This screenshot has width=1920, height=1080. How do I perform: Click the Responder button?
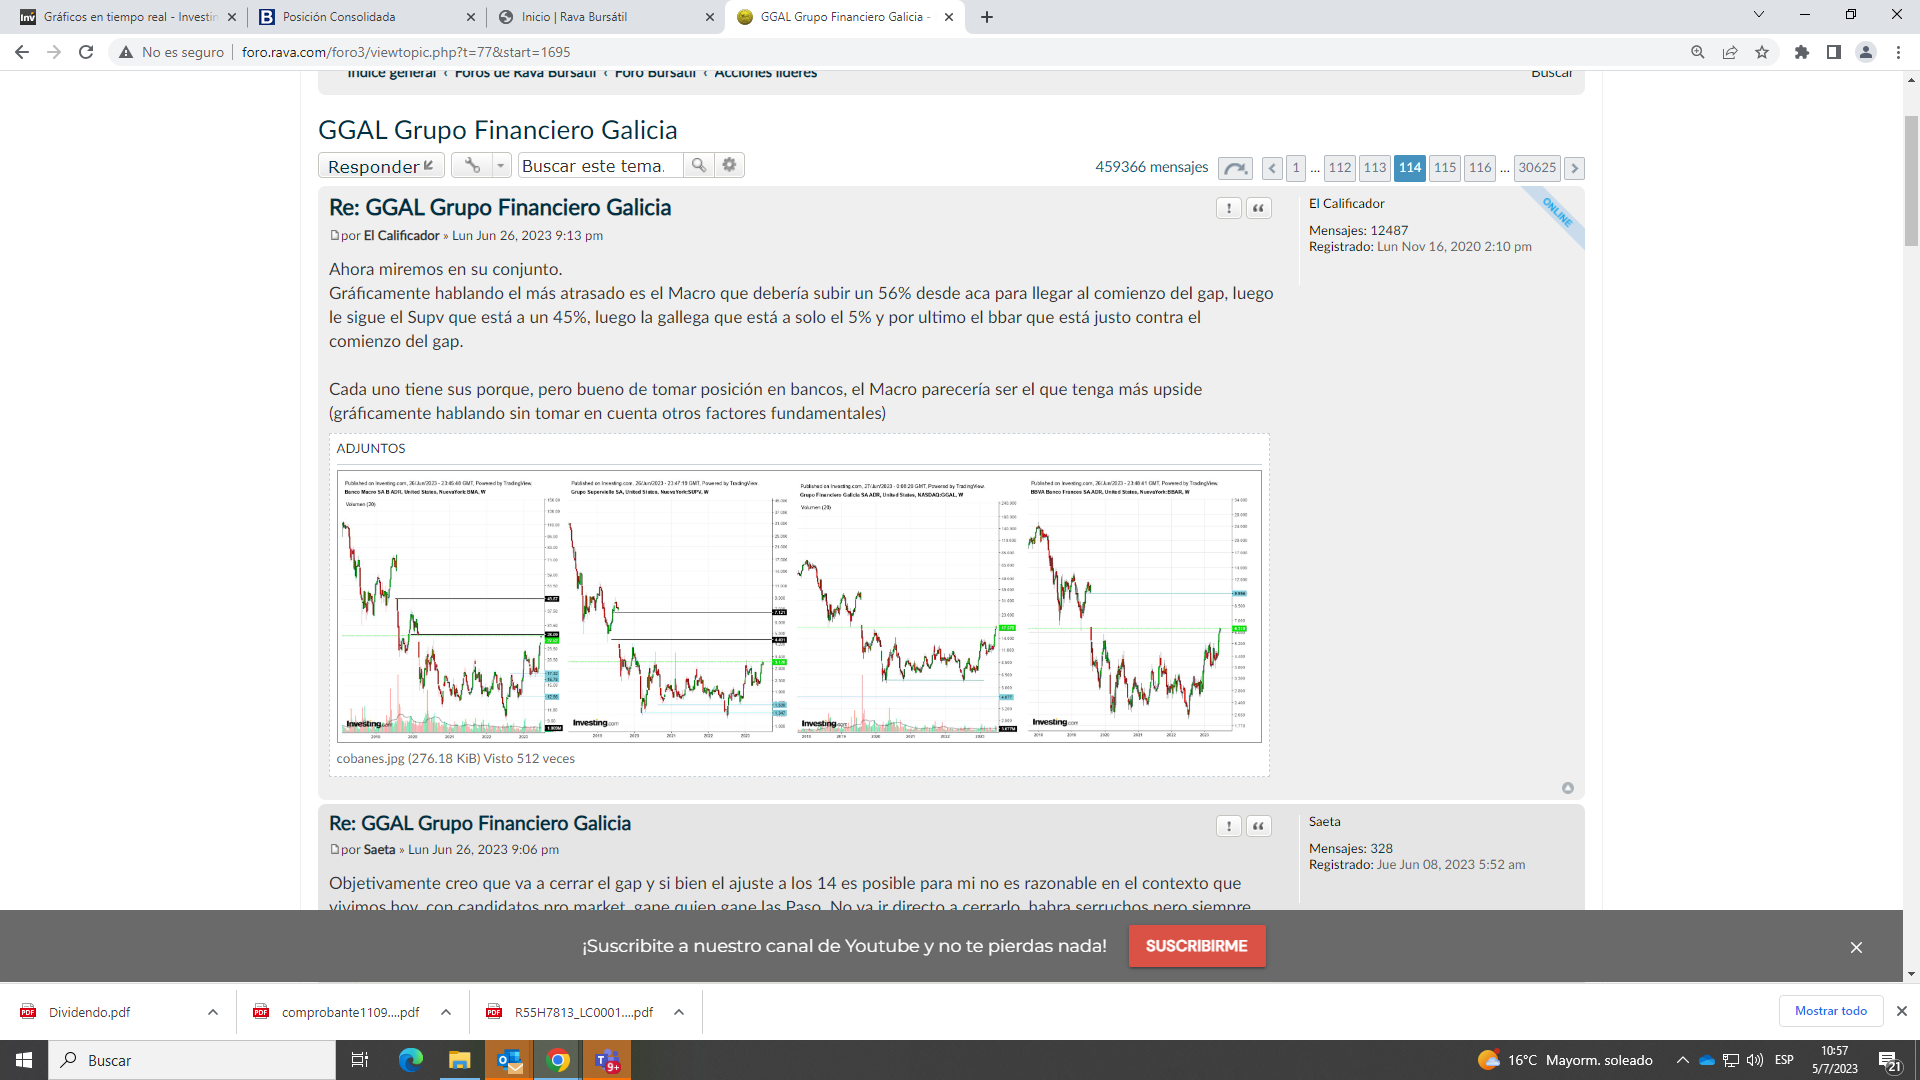click(381, 166)
